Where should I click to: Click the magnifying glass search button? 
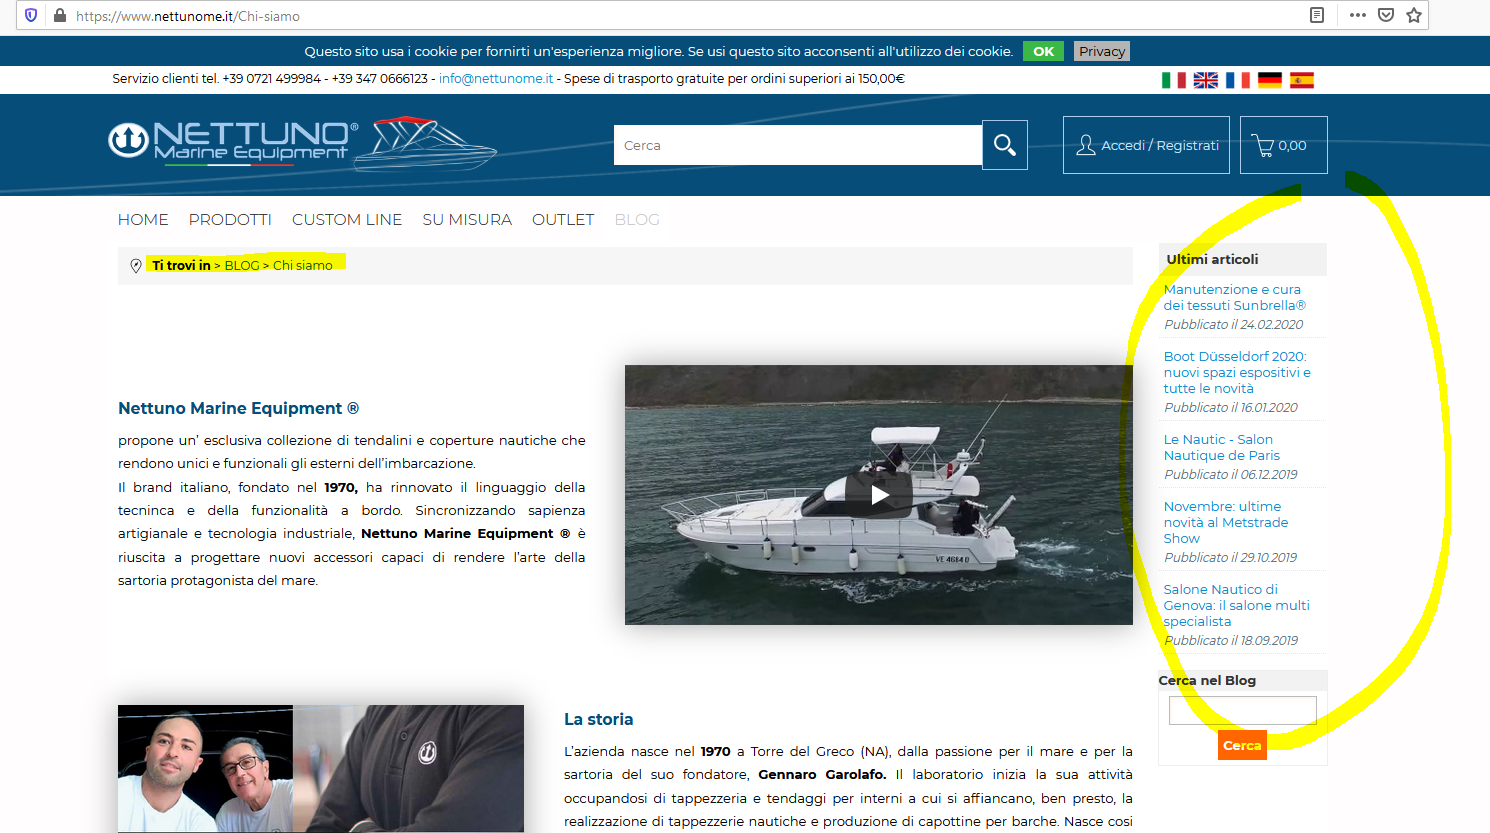pyautogui.click(x=1005, y=145)
